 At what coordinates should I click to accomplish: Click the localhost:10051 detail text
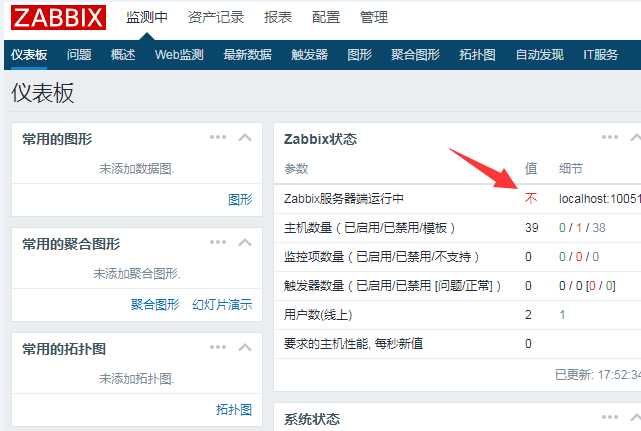[600, 199]
